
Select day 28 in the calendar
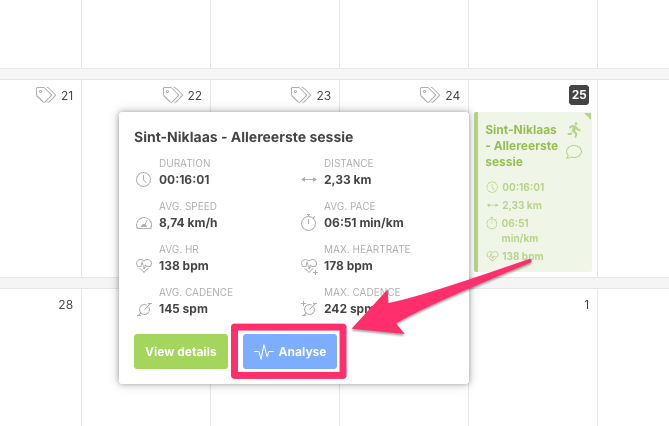[65, 304]
